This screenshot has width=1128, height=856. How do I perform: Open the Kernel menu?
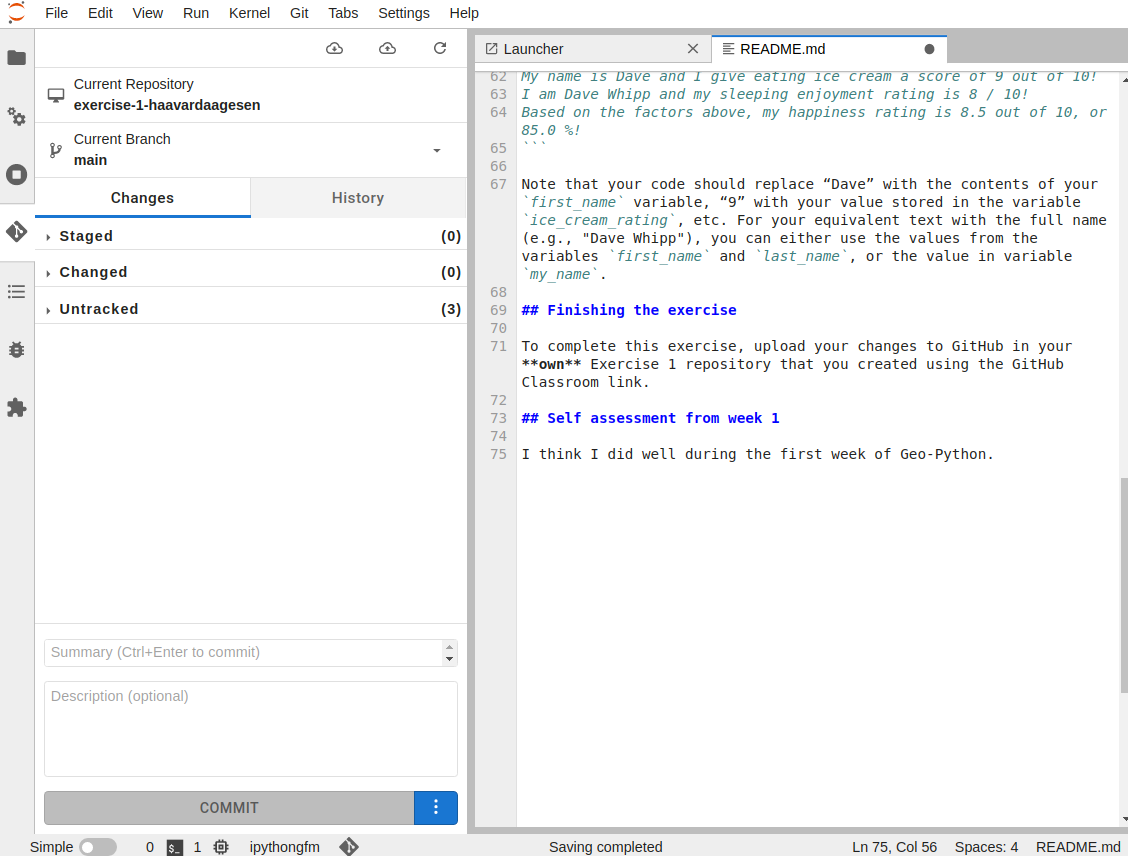click(x=249, y=13)
